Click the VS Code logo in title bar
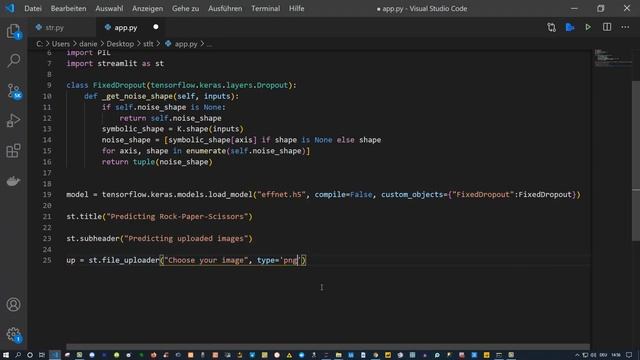The width and height of the screenshot is (640, 360). click(10, 8)
